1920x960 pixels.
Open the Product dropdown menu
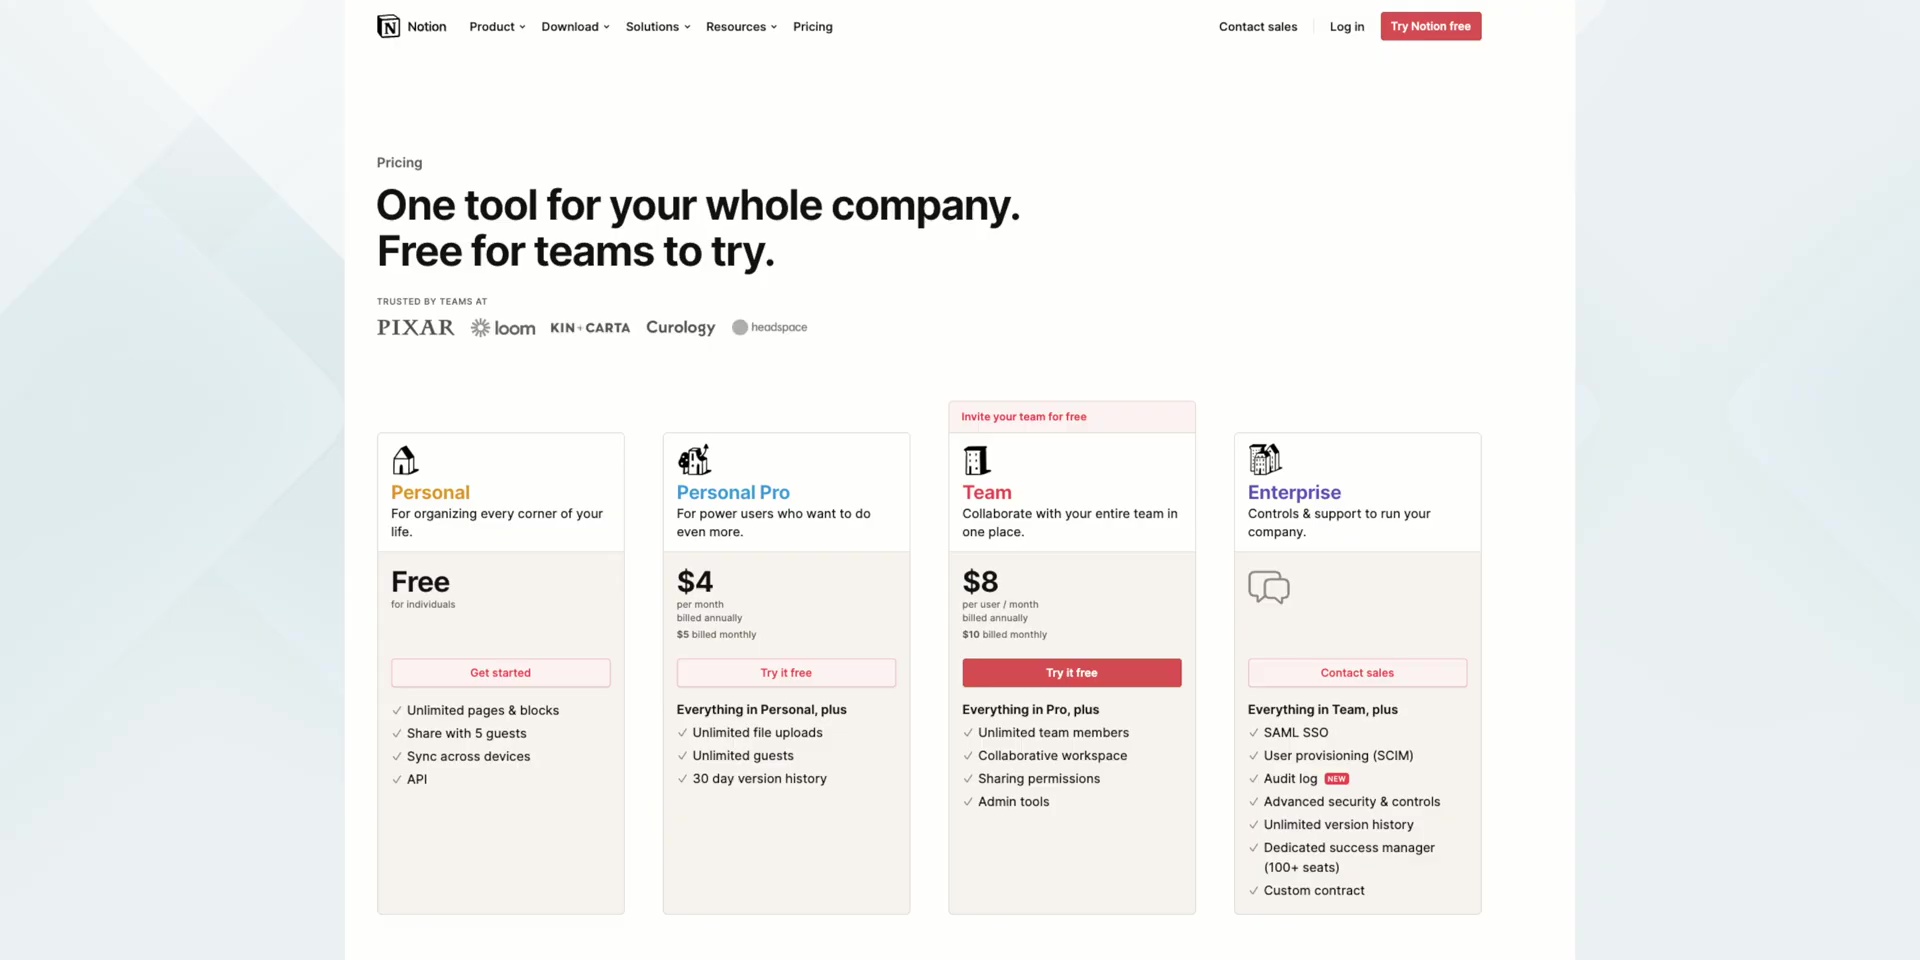(x=497, y=27)
